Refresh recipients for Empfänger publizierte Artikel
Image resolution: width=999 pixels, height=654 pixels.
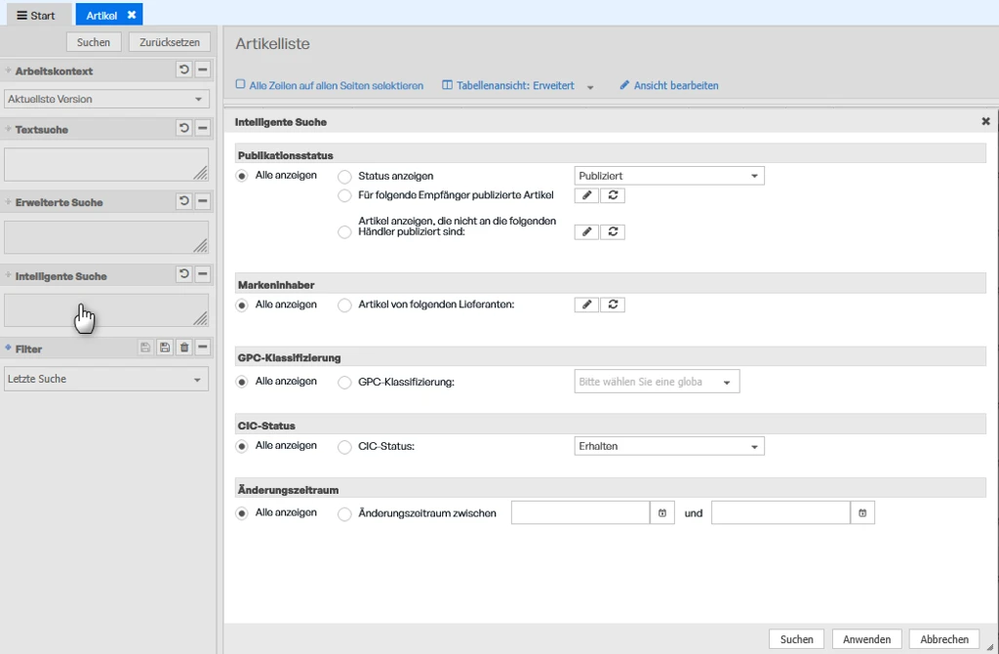pyautogui.click(x=613, y=195)
